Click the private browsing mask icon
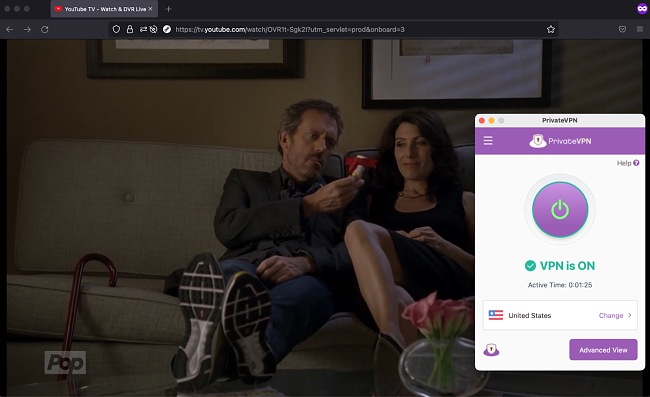The height and width of the screenshot is (397, 650). click(x=642, y=8)
